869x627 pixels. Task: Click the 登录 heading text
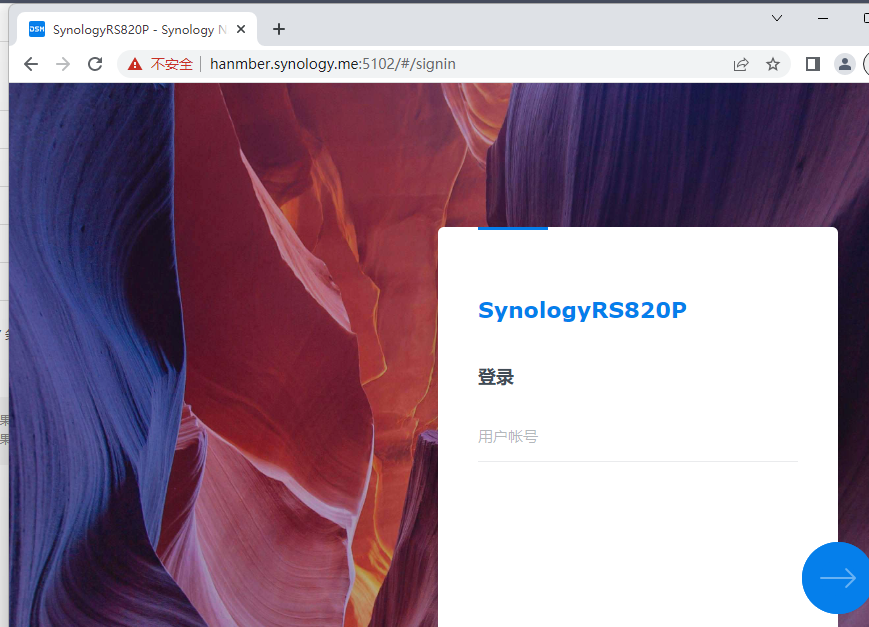[496, 377]
